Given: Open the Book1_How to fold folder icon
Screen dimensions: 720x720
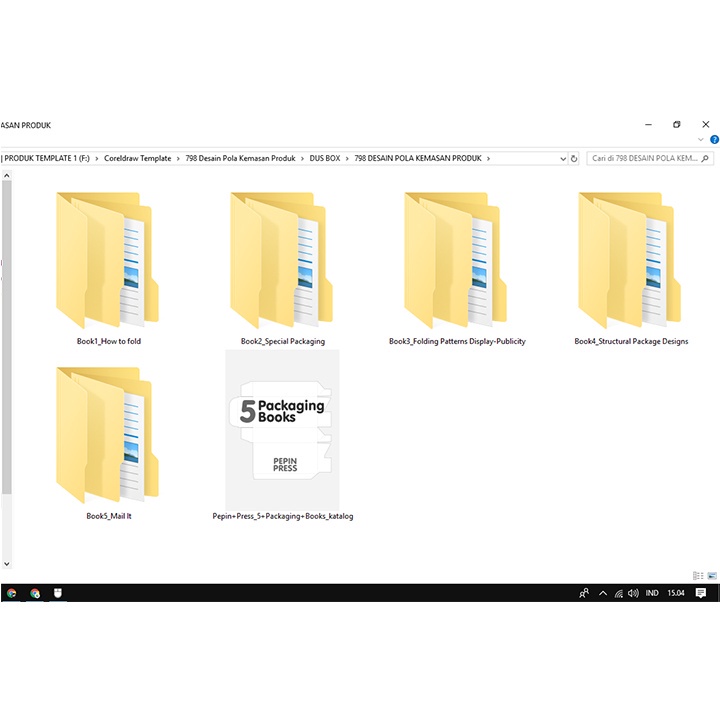Looking at the screenshot, I should 108,260.
